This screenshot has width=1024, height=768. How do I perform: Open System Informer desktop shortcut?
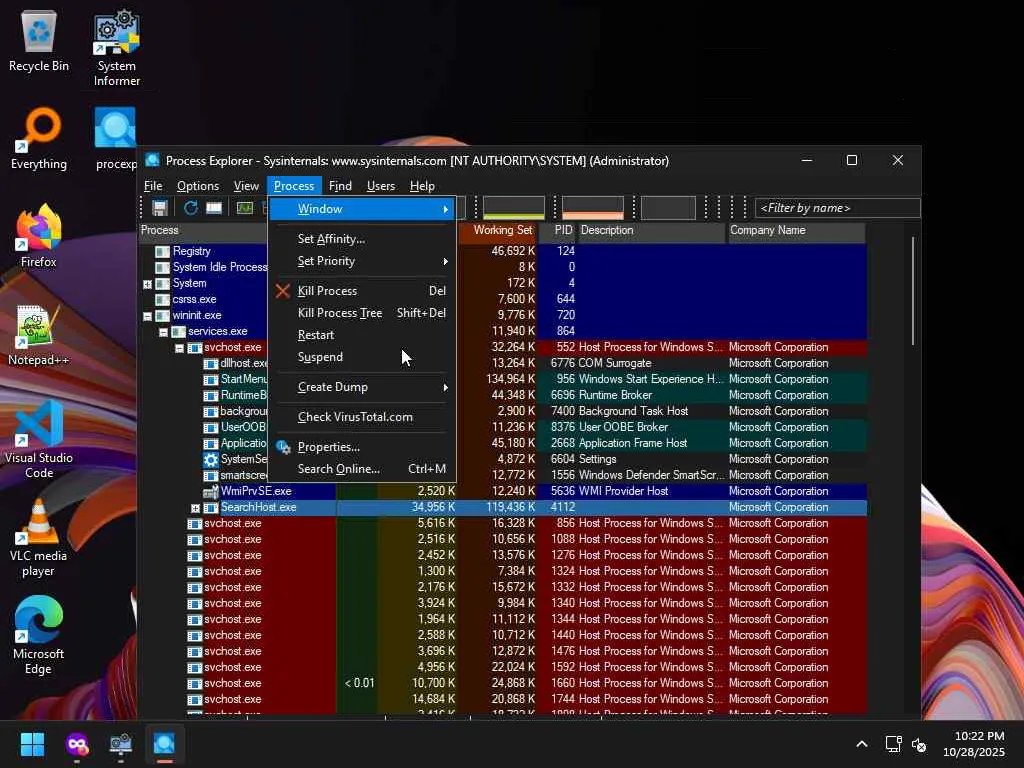(x=116, y=48)
